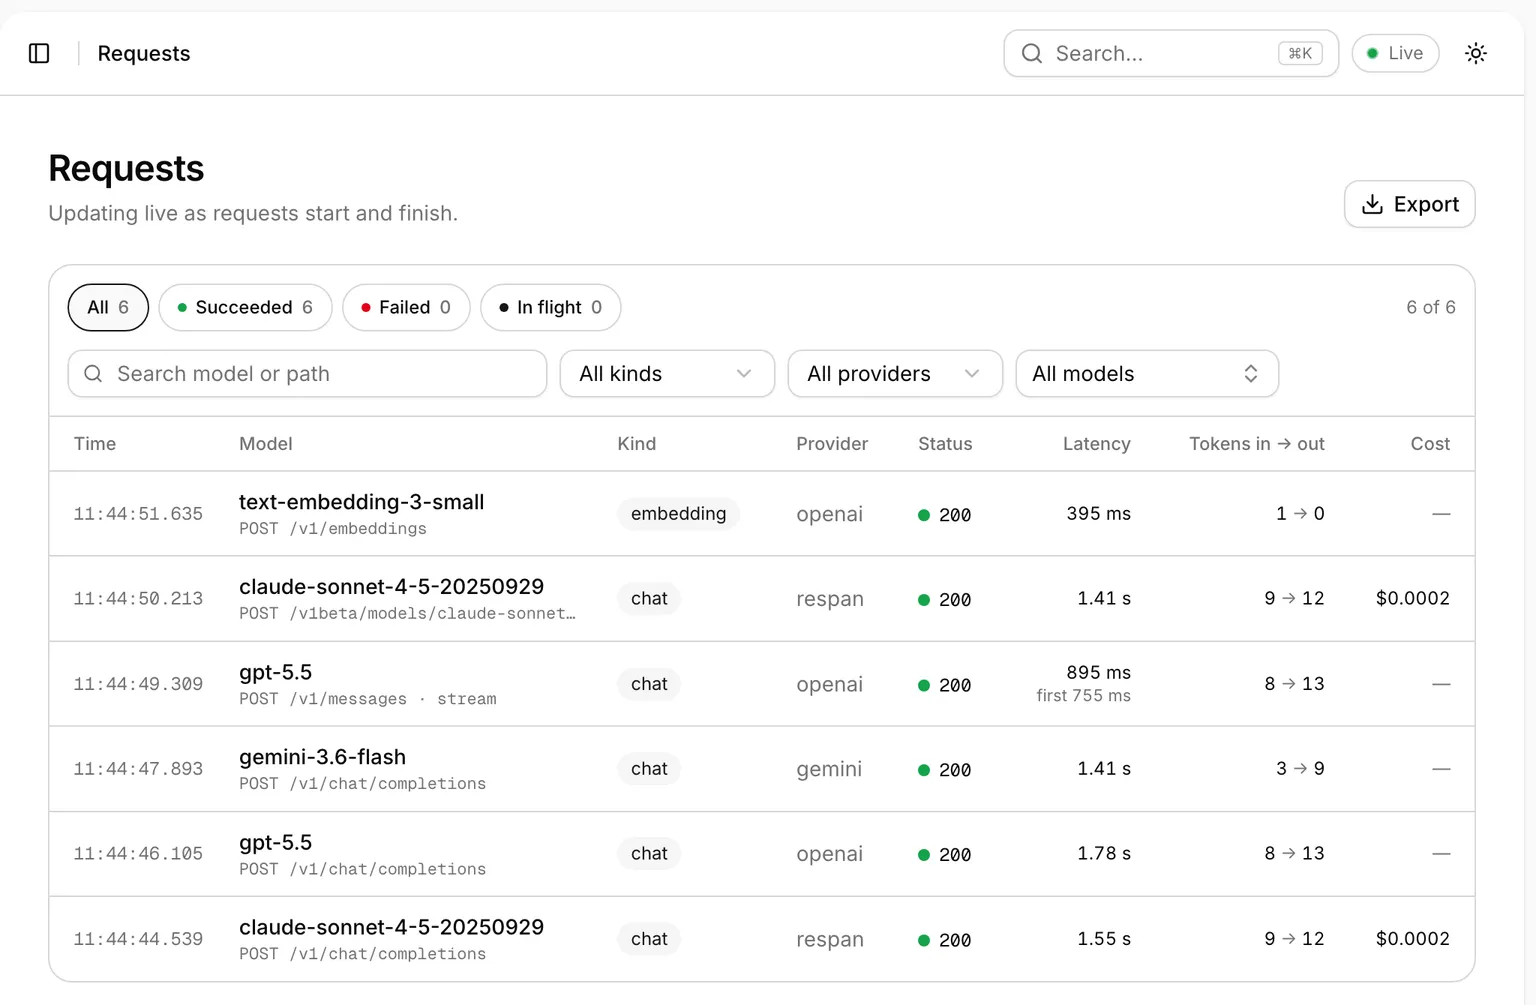Click the Time column header

point(95,444)
